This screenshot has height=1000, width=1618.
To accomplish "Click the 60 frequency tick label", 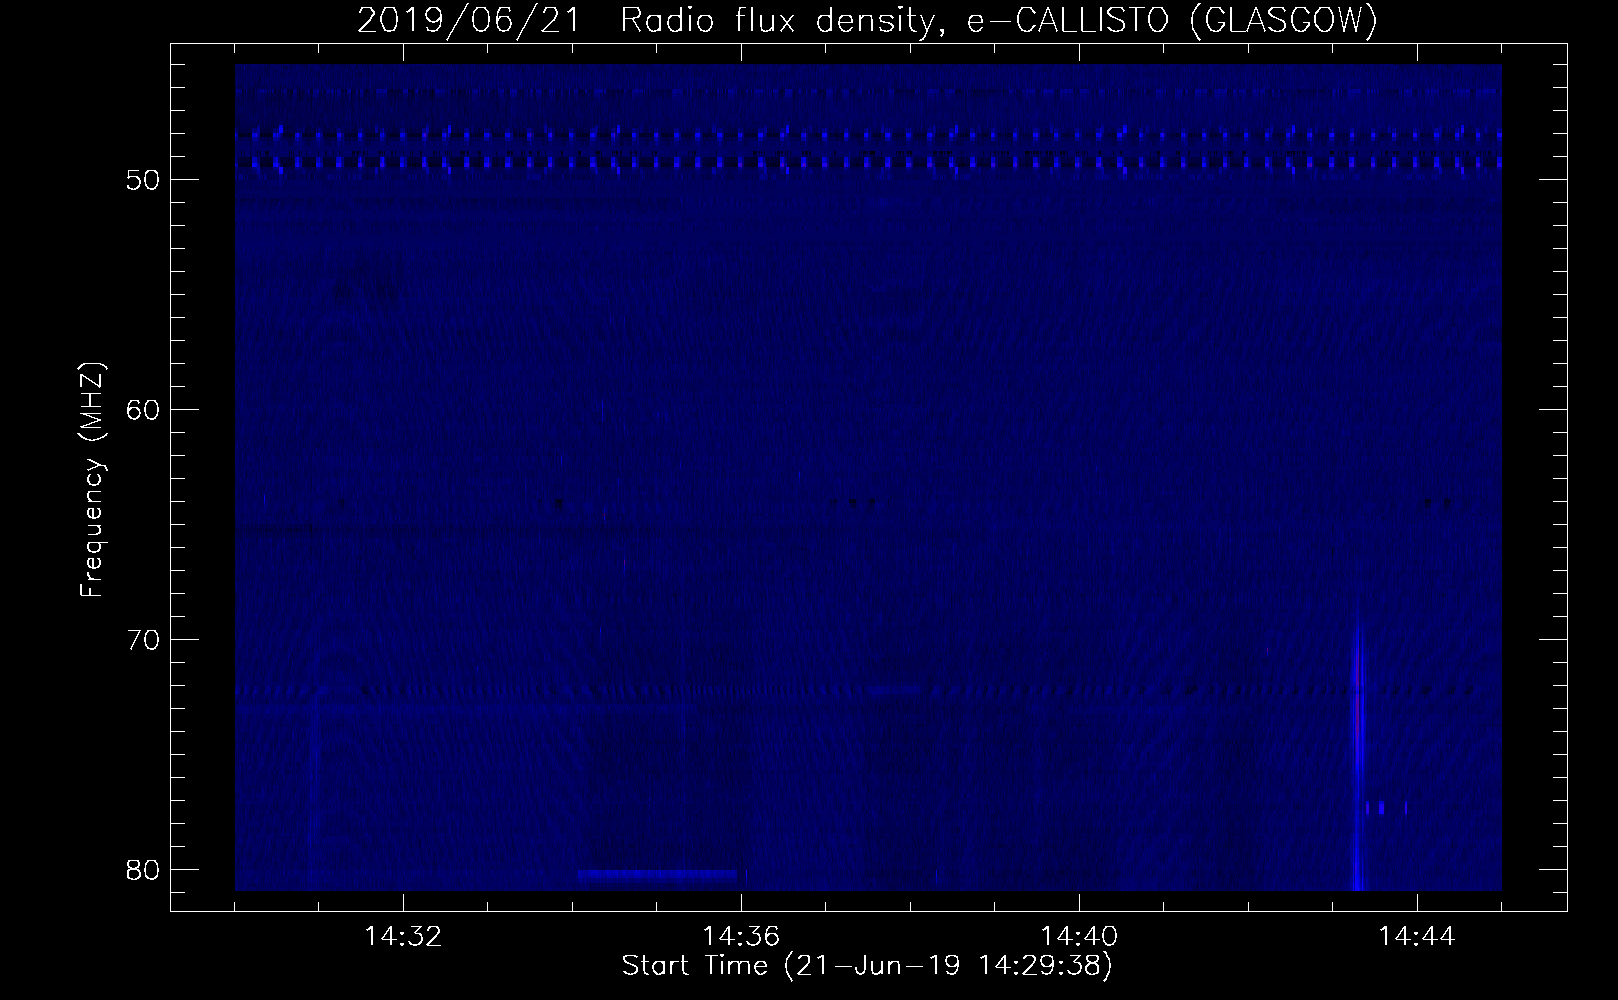I will click(x=142, y=410).
